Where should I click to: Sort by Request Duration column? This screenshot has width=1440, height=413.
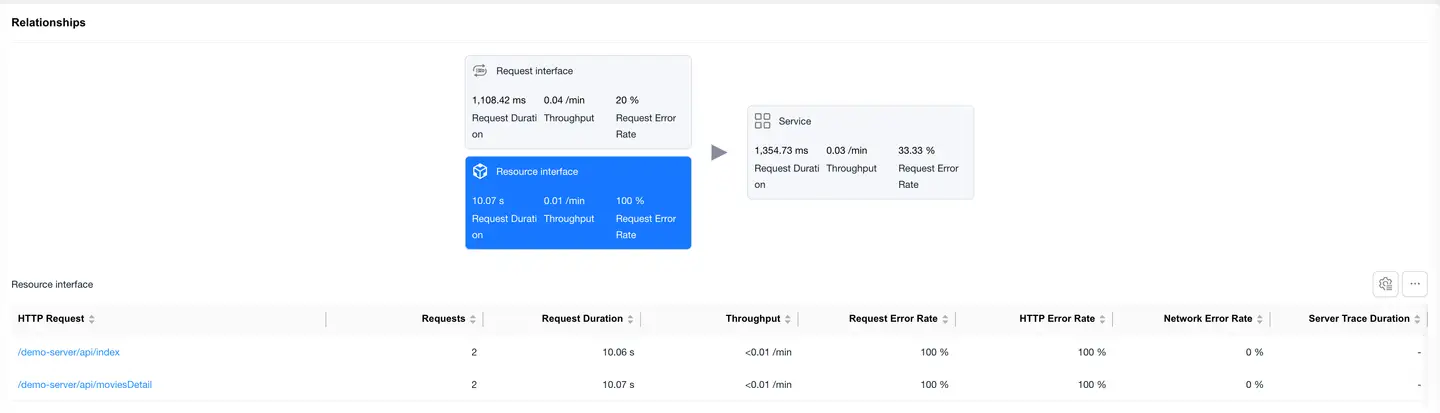click(631, 319)
